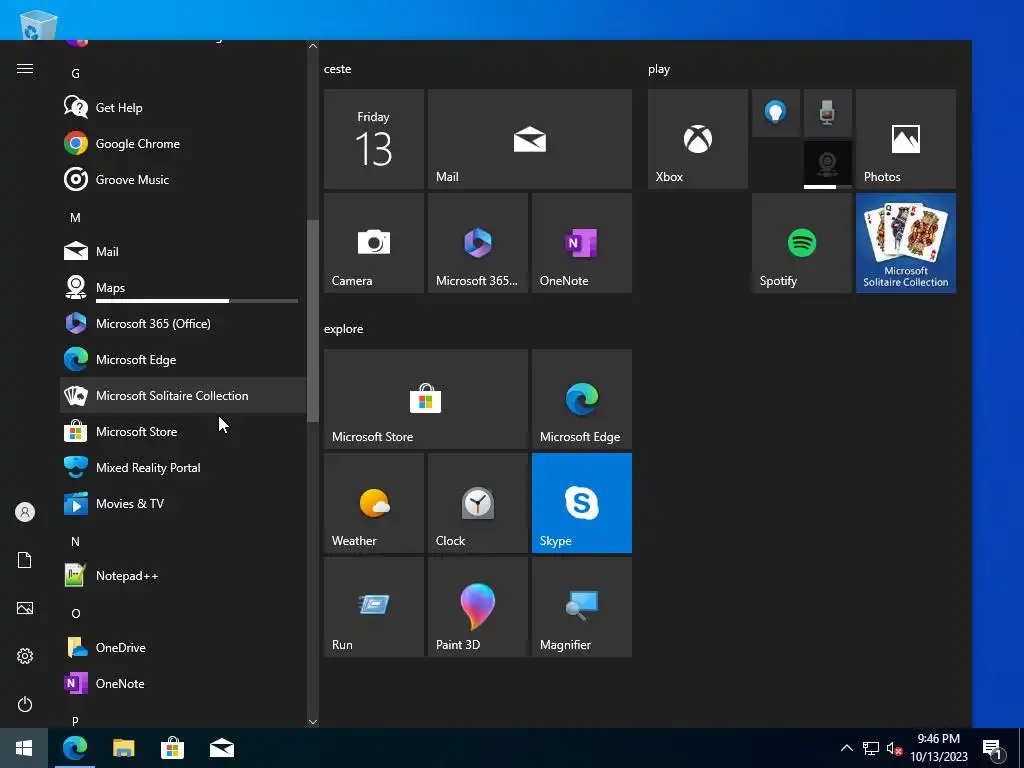Screen dimensions: 1024x768
Task: Open the network status tray icon
Action: click(871, 748)
